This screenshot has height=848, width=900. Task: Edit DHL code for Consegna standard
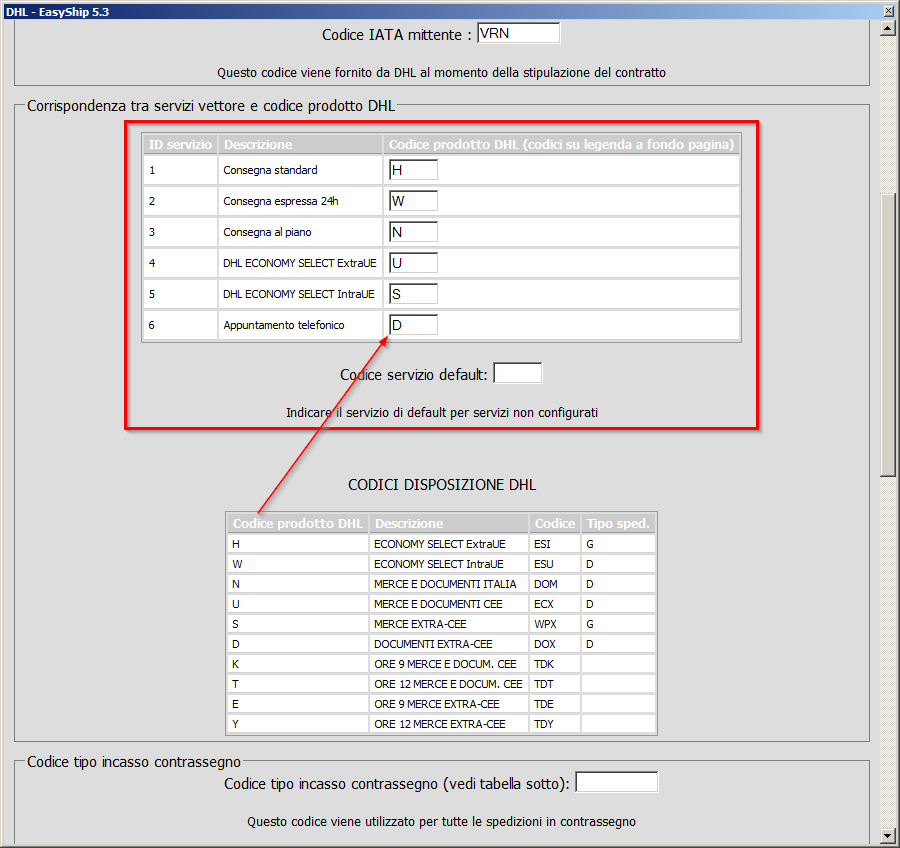tap(413, 170)
